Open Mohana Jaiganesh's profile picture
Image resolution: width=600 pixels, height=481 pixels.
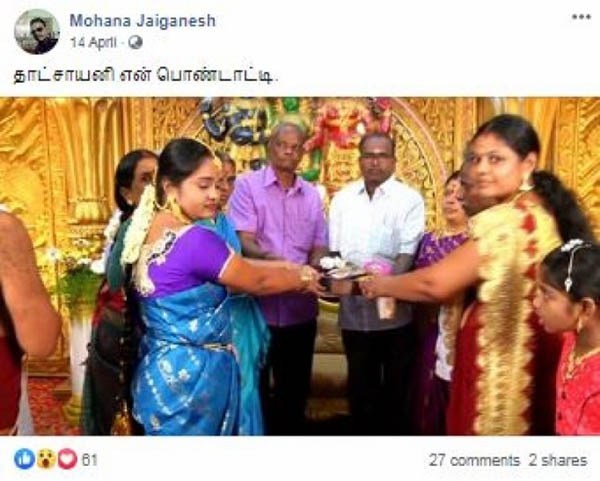(x=37, y=31)
